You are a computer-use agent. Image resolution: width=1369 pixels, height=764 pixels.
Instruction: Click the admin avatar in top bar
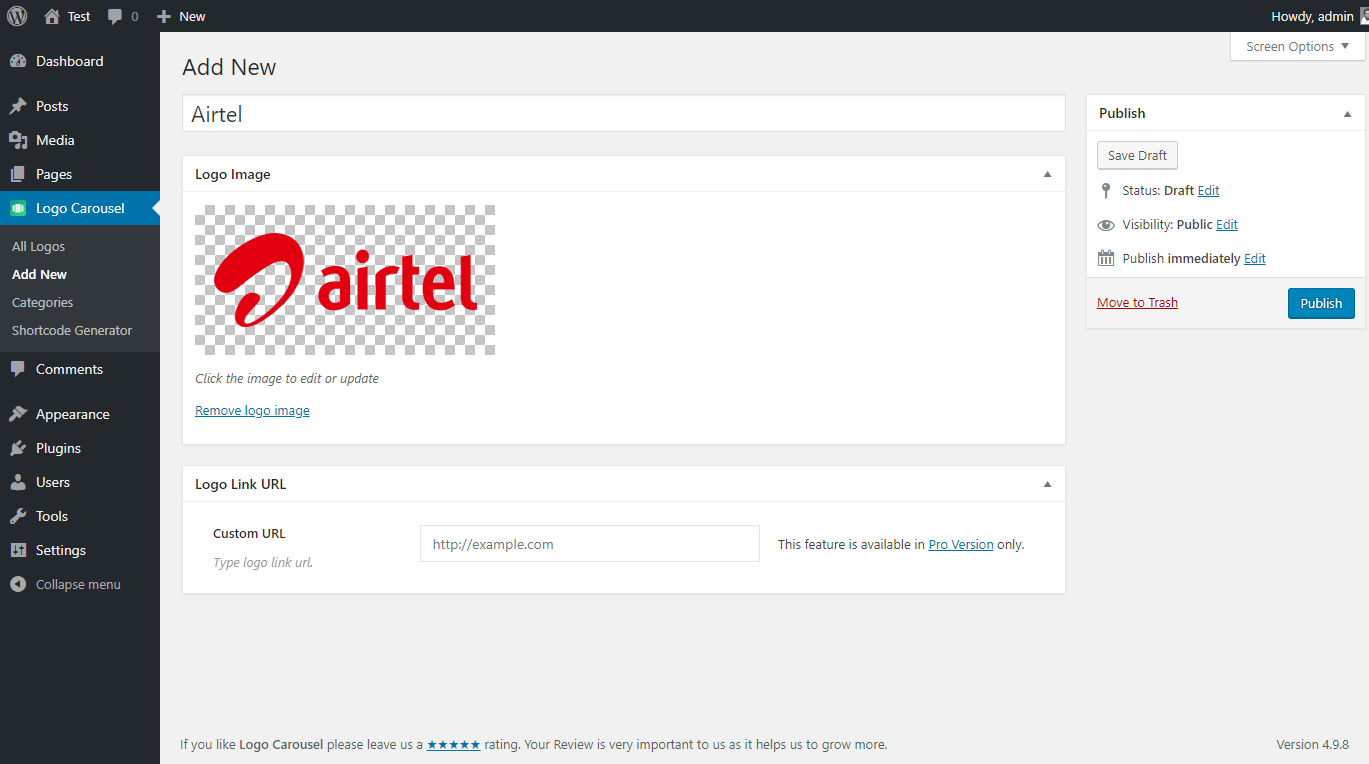point(1364,16)
